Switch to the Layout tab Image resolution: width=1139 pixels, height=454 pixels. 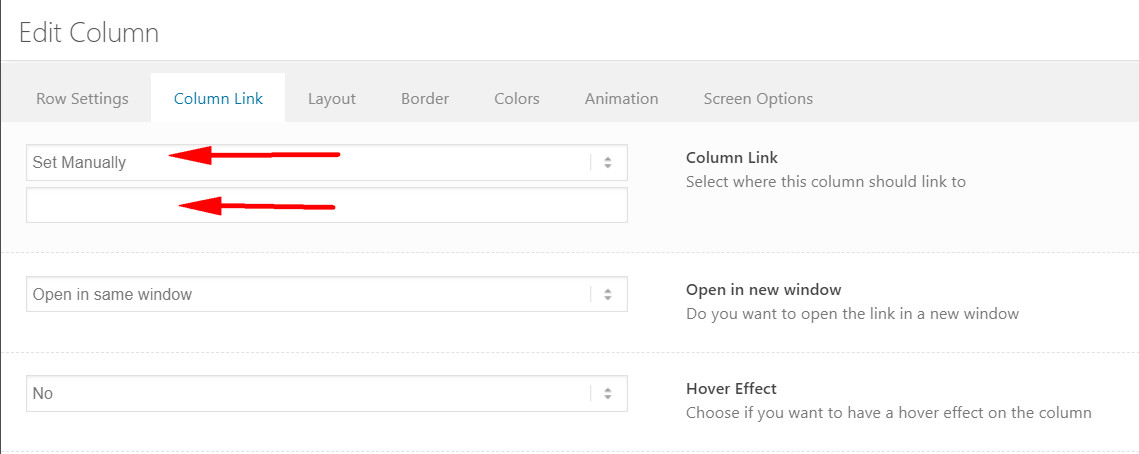click(331, 98)
